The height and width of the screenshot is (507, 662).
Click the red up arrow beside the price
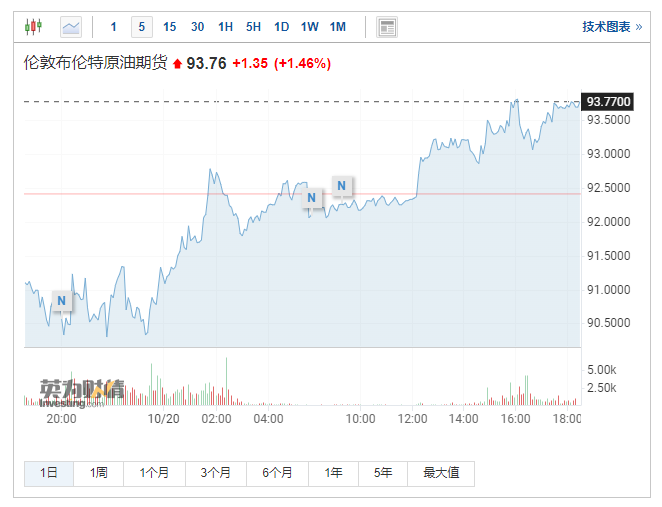pos(178,64)
